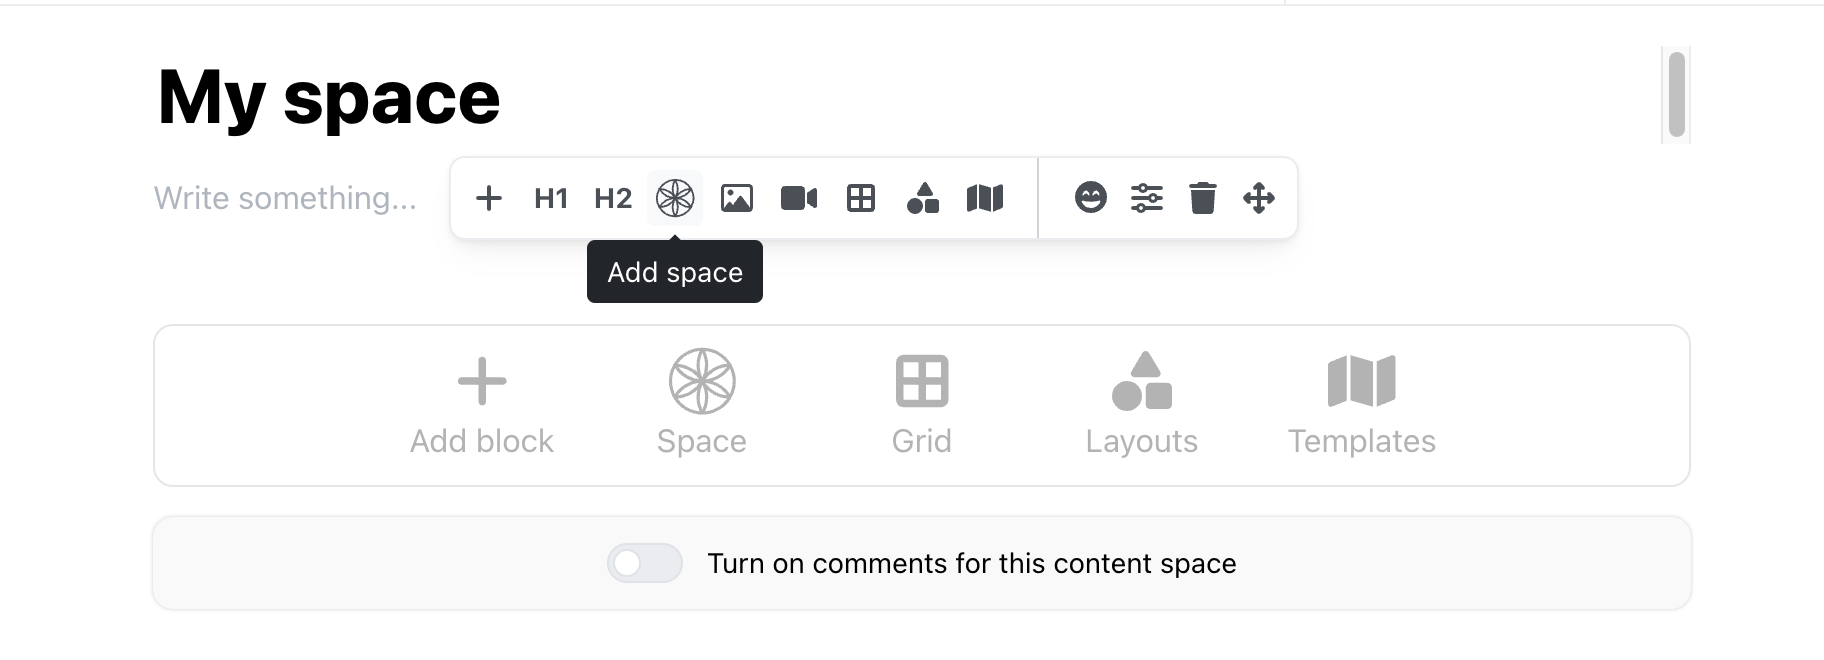
Task: Click the shapes layouts icon in toolbar
Action: point(923,198)
